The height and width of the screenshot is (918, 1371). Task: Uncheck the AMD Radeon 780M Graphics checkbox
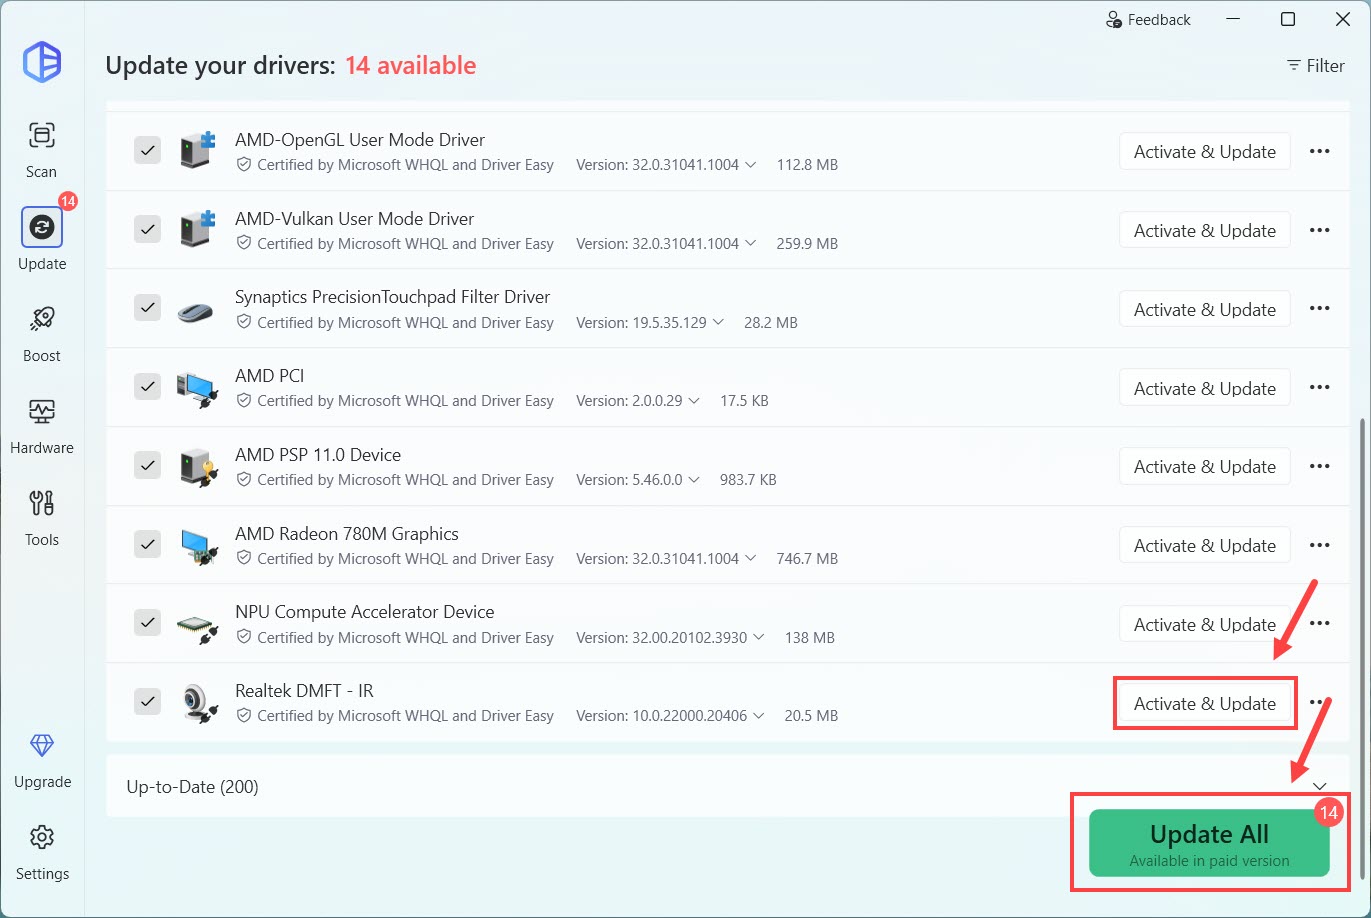pyautogui.click(x=148, y=545)
